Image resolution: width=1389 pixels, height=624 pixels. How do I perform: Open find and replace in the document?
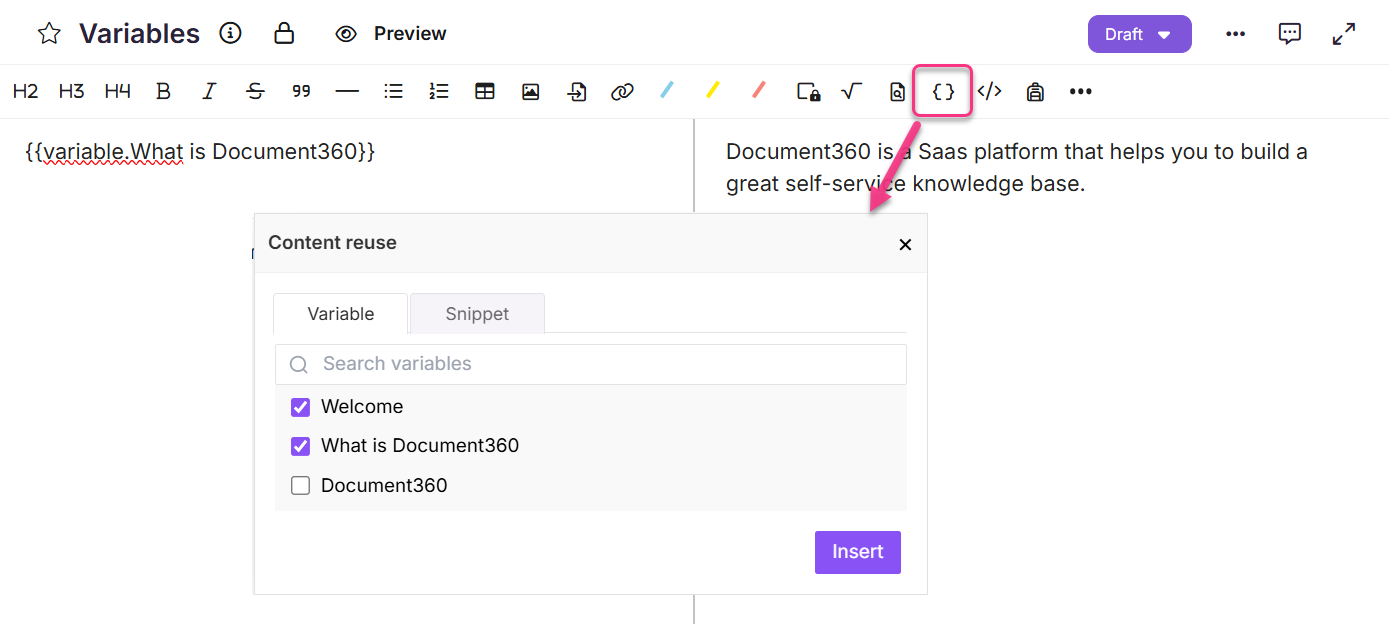(896, 91)
